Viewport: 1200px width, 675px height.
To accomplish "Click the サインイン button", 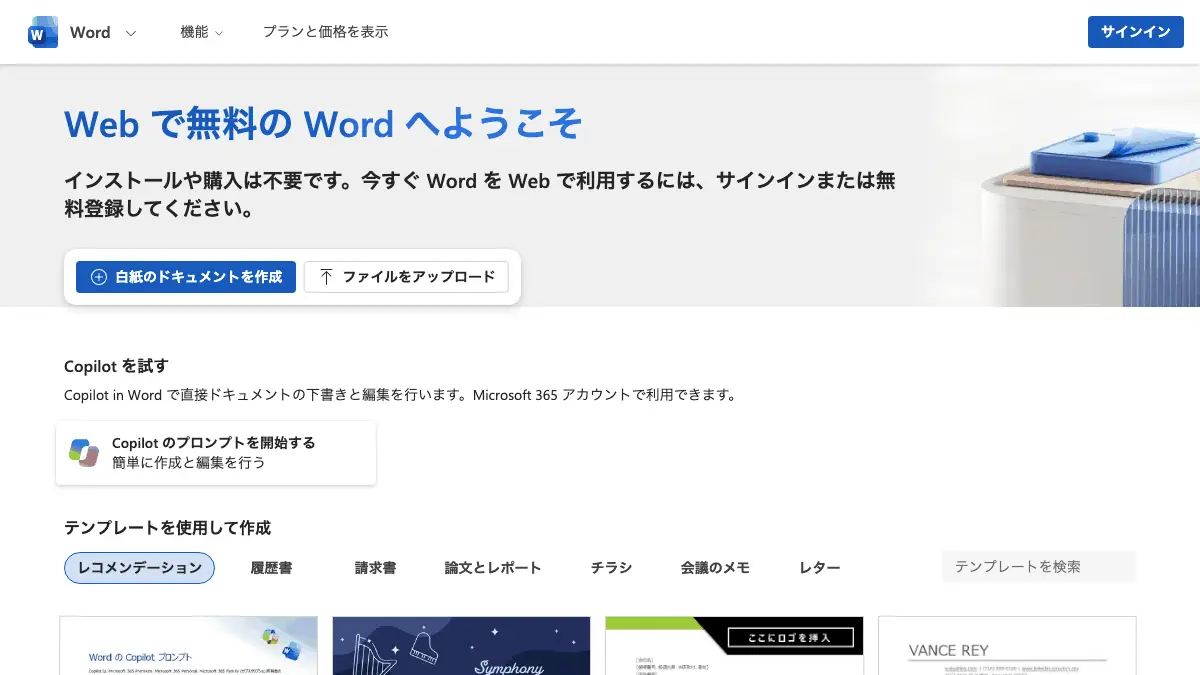I will click(1136, 32).
